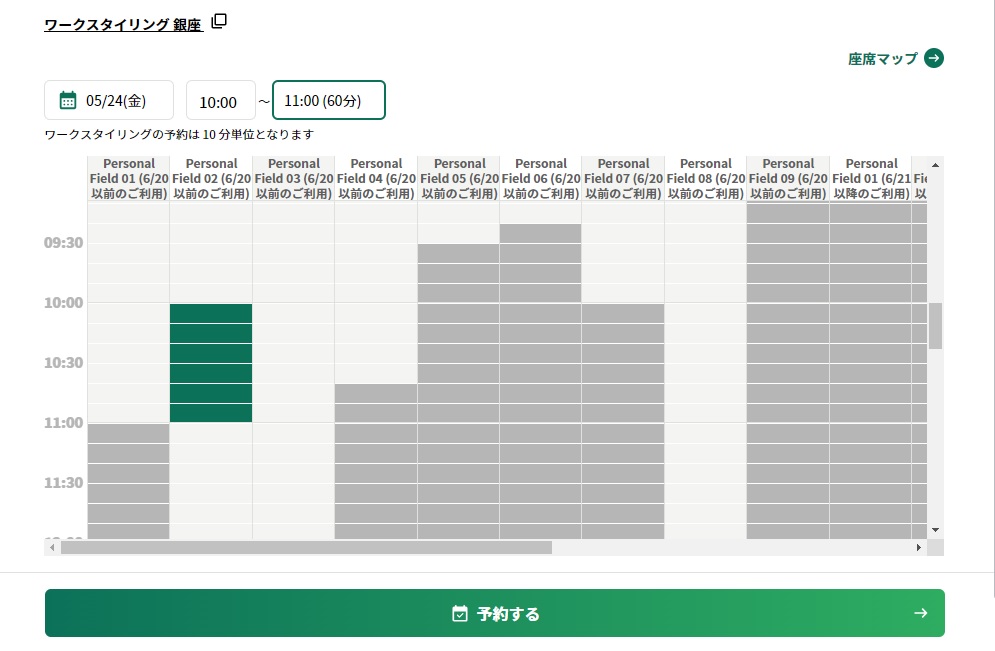Click the 11:00 slot in Personal Field 02
The image size is (995, 651).
211,433
